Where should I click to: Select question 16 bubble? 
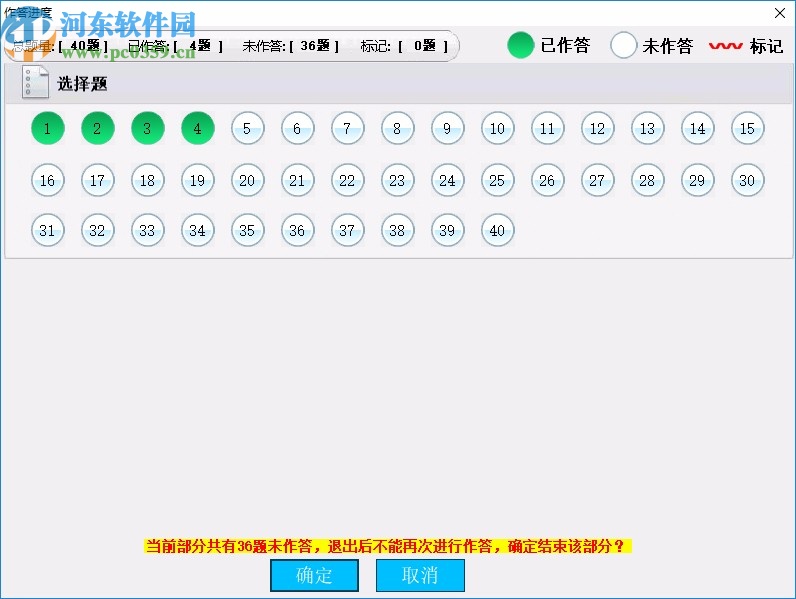(x=48, y=180)
